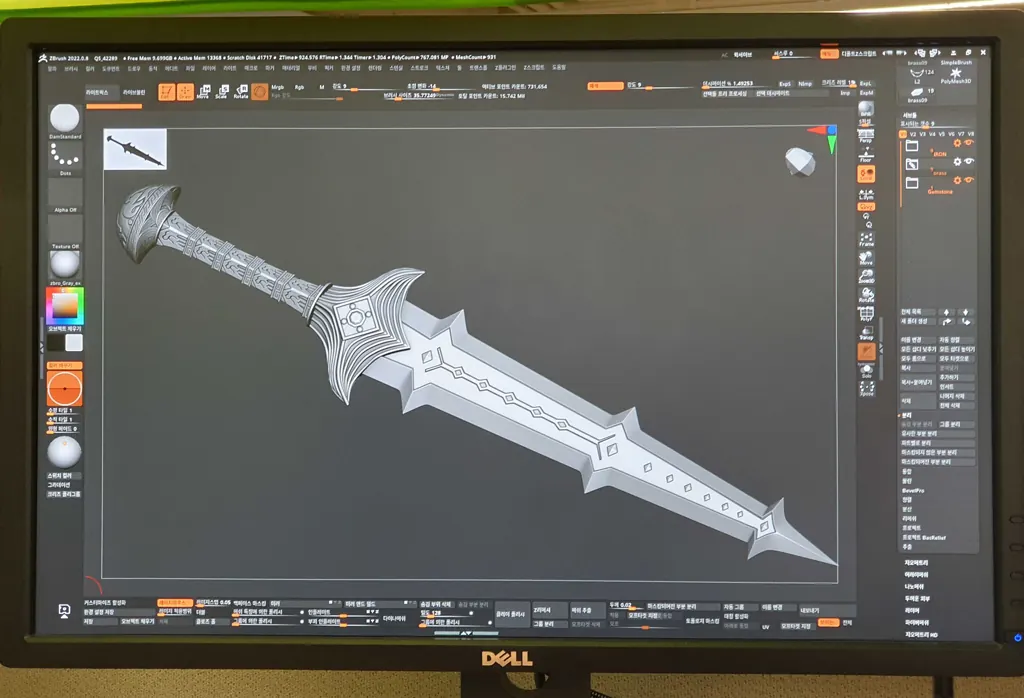Open the Texture Off selector
The width and height of the screenshot is (1024, 698).
click(x=65, y=232)
